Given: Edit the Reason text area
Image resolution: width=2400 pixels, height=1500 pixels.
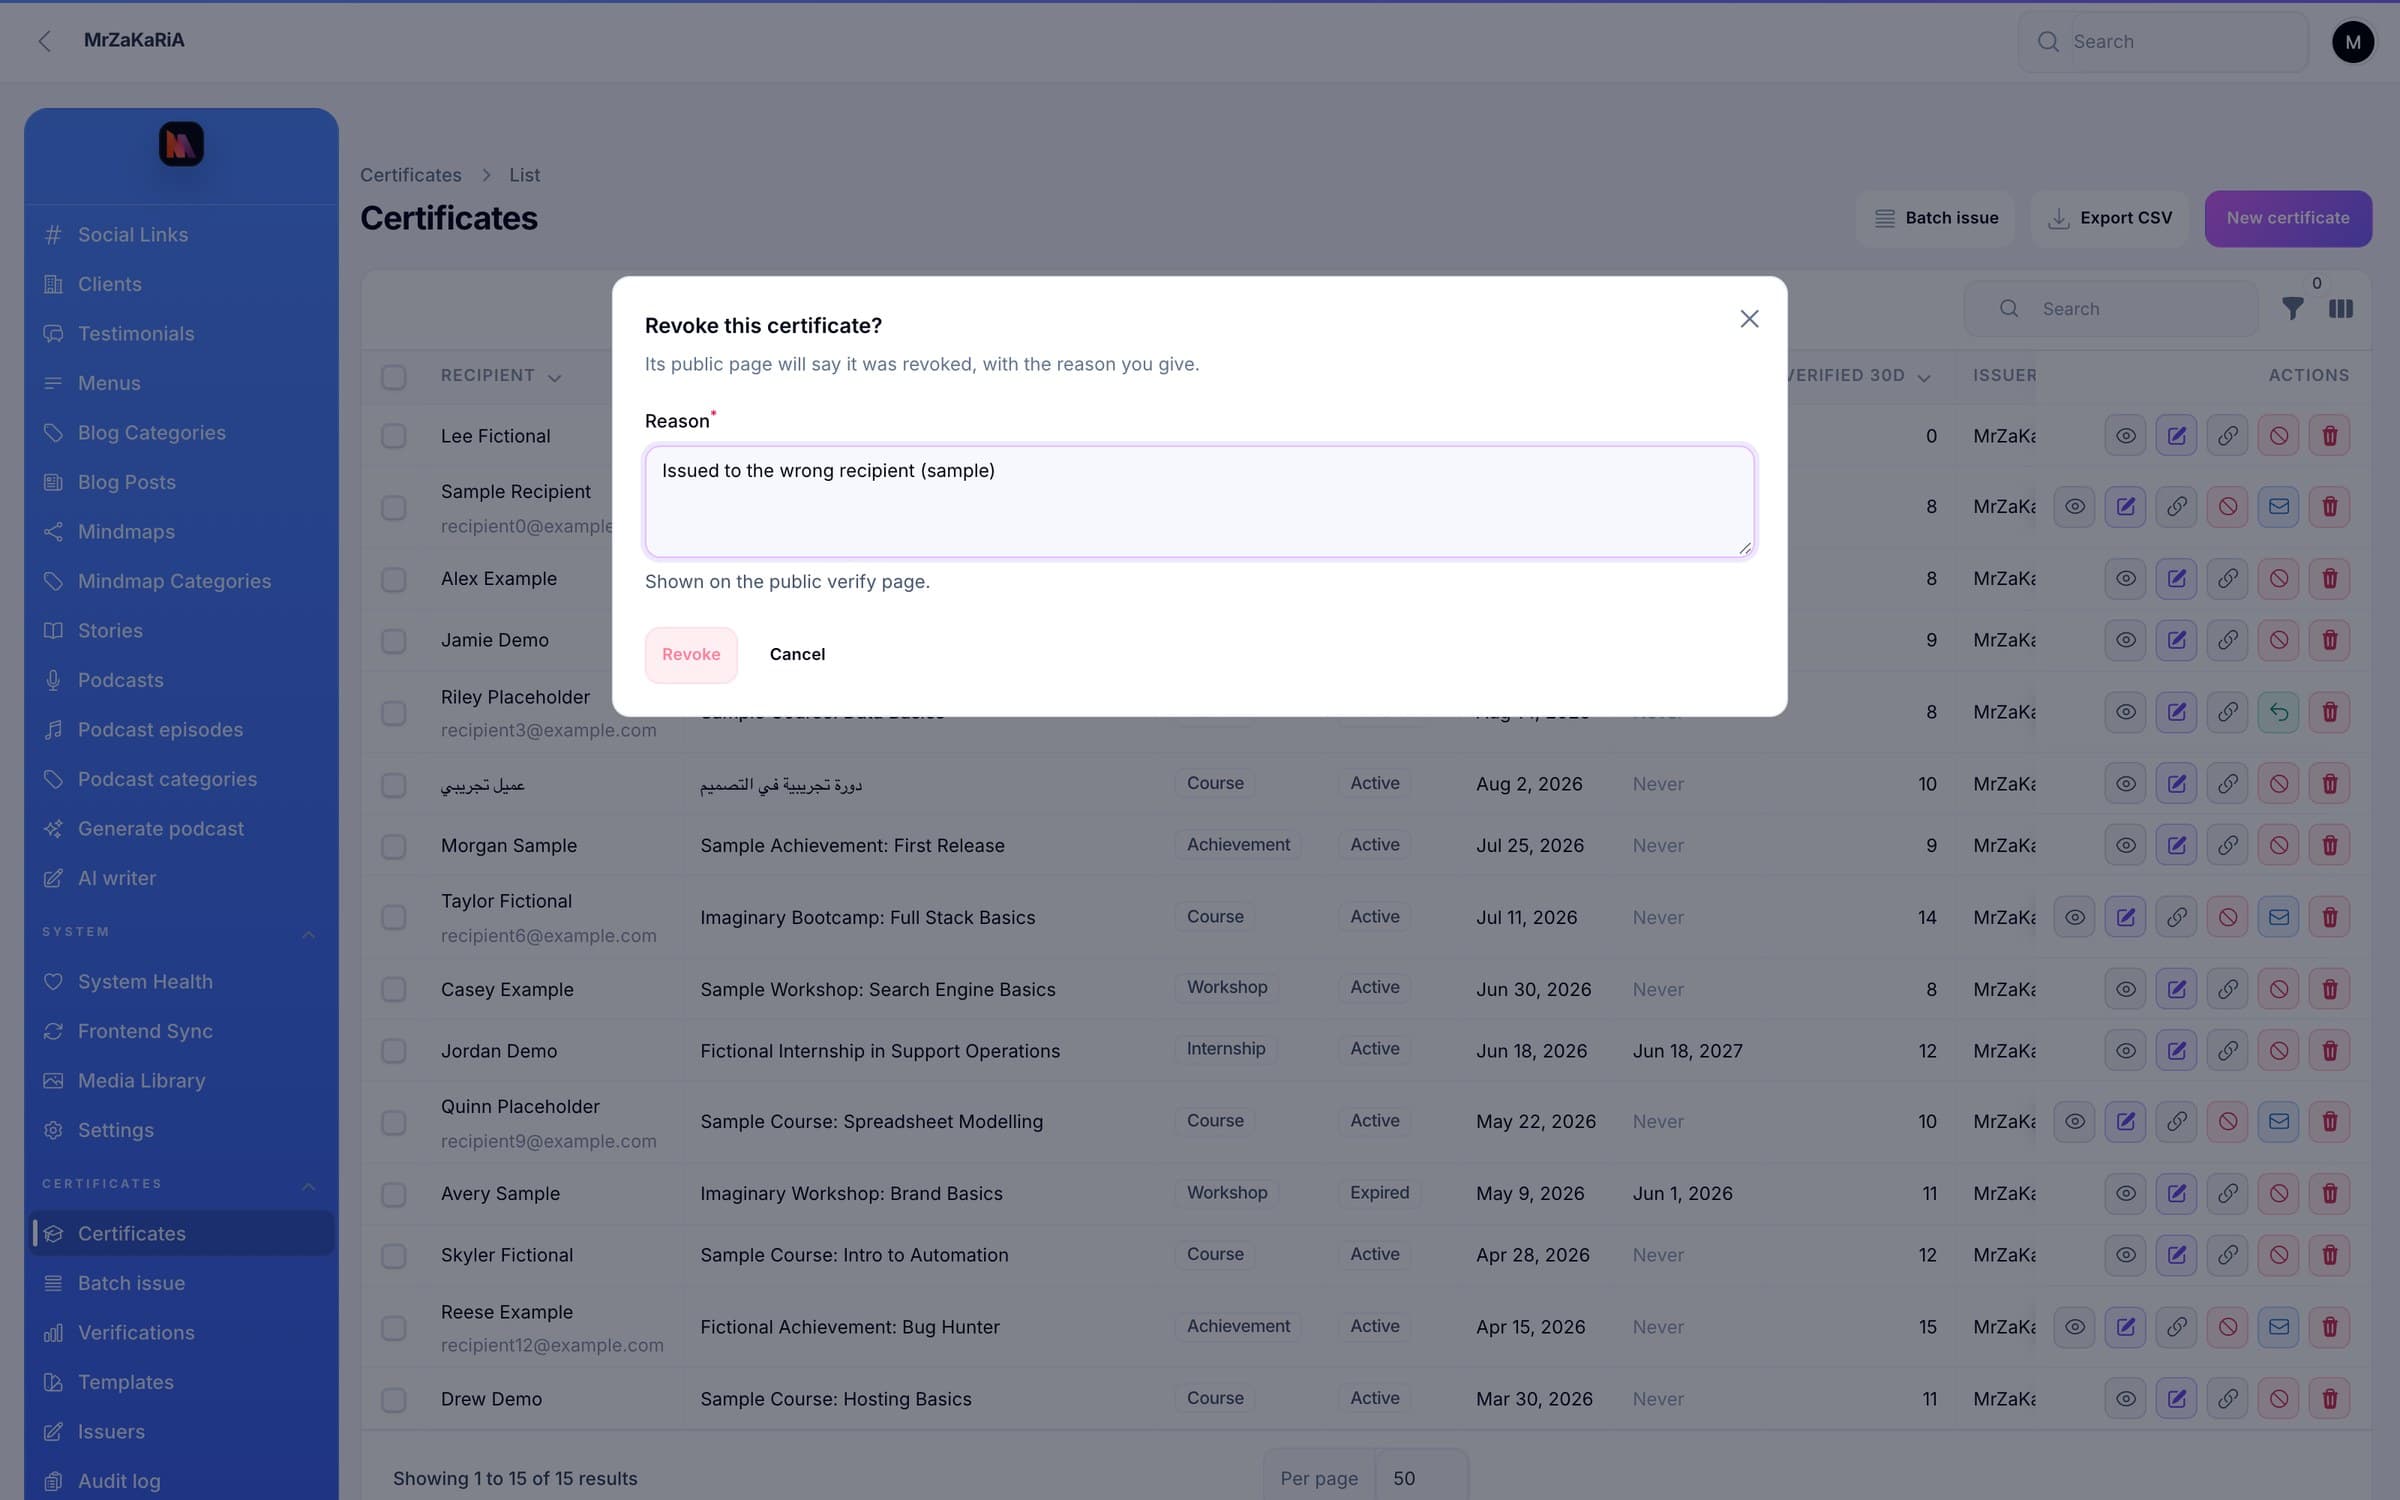Looking at the screenshot, I should [1199, 501].
